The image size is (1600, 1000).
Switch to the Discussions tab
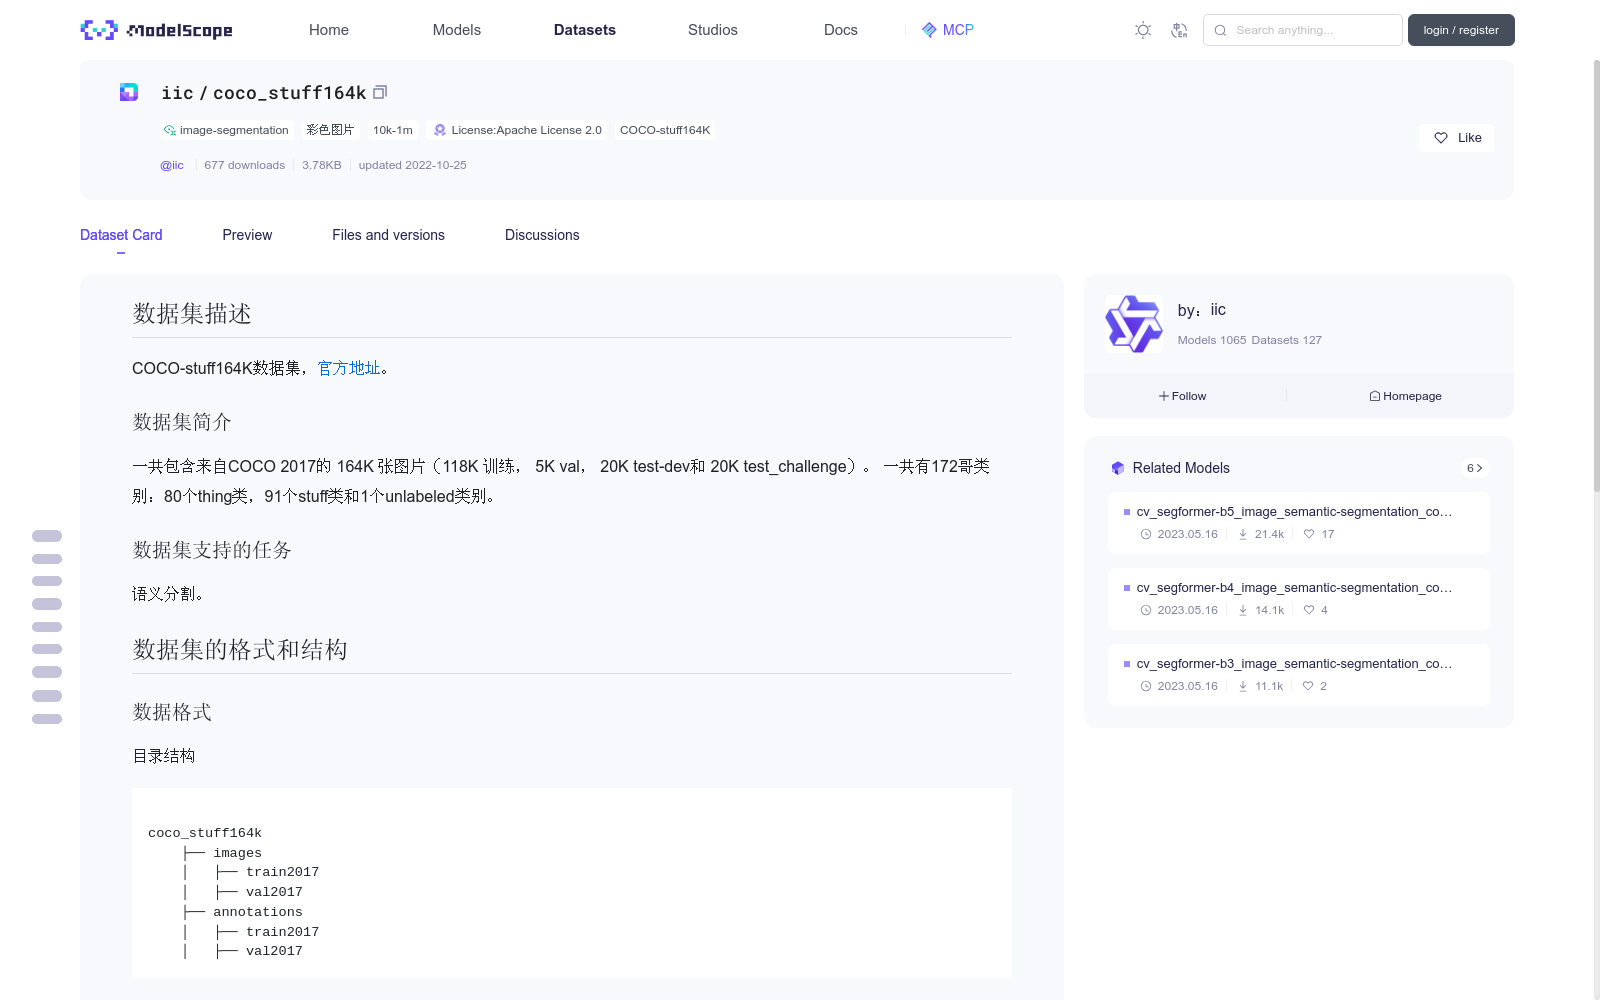[542, 235]
